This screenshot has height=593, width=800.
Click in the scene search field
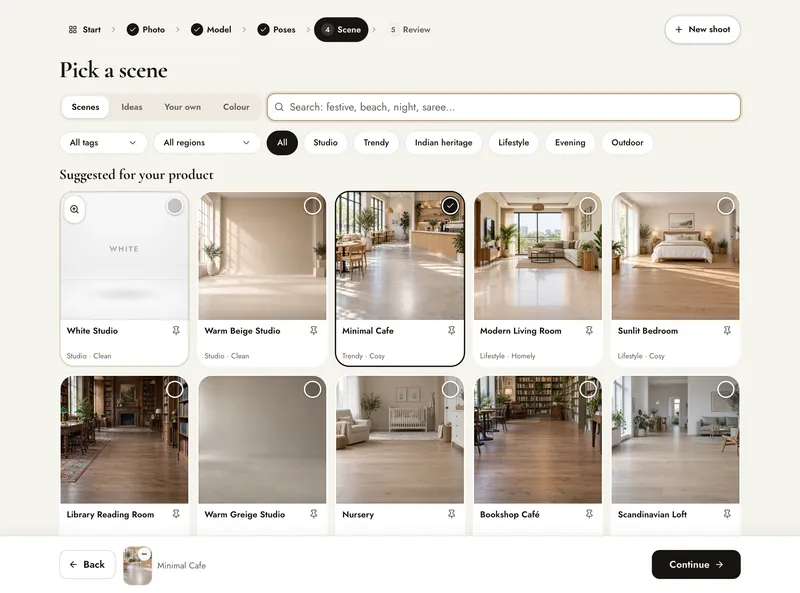(x=504, y=107)
